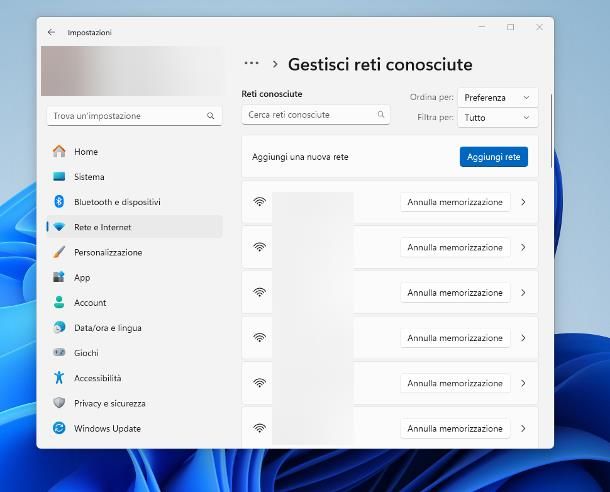Click the Wi-Fi icon of the third network
Viewport: 610px width, 492px height.
pyautogui.click(x=259, y=292)
